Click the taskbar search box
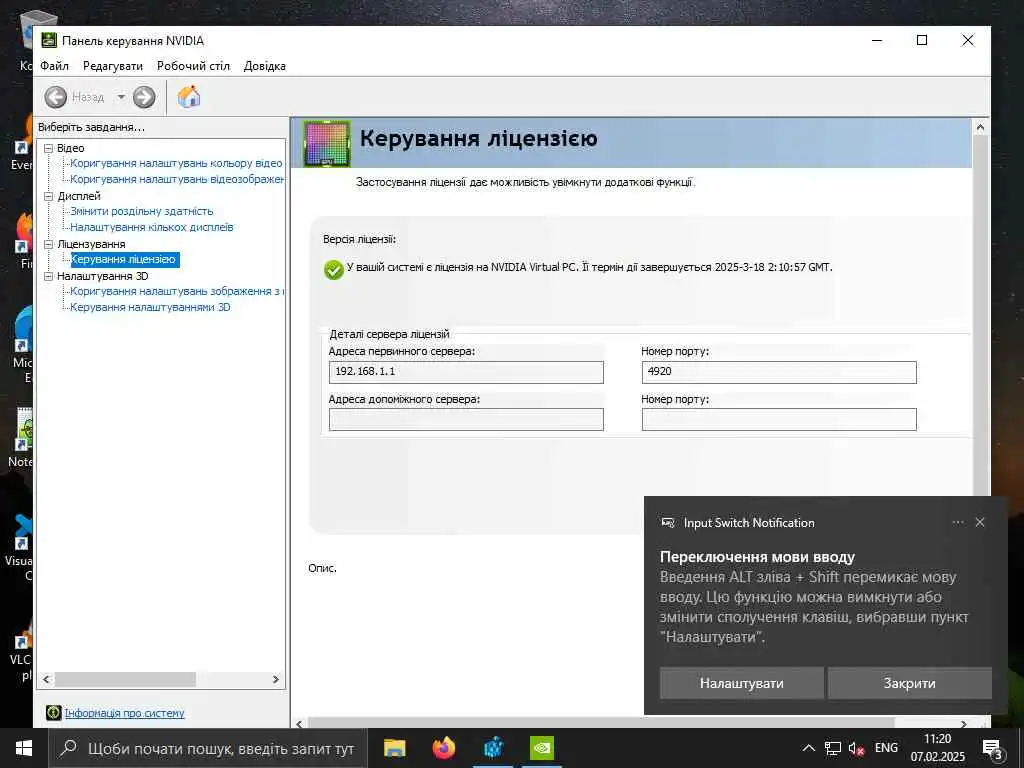 coord(208,748)
